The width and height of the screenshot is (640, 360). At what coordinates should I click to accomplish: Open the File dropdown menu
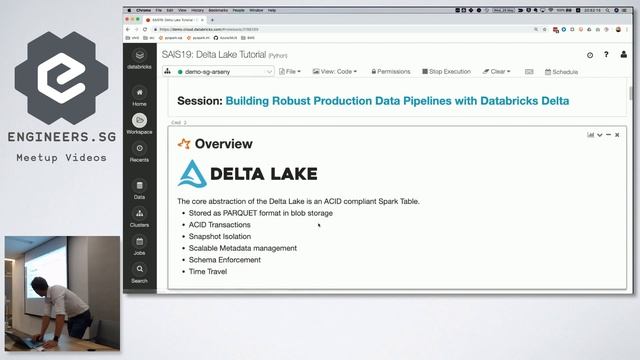[x=290, y=71]
